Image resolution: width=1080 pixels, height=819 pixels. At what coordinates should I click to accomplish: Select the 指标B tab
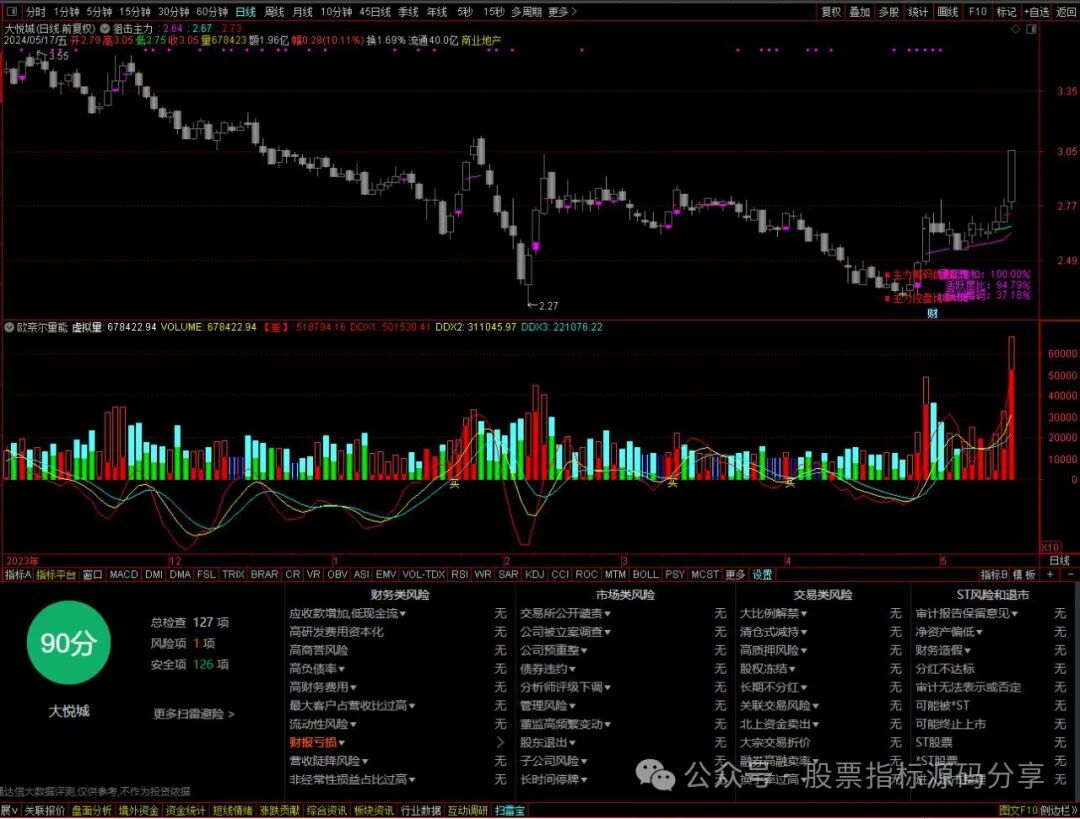(x=994, y=574)
